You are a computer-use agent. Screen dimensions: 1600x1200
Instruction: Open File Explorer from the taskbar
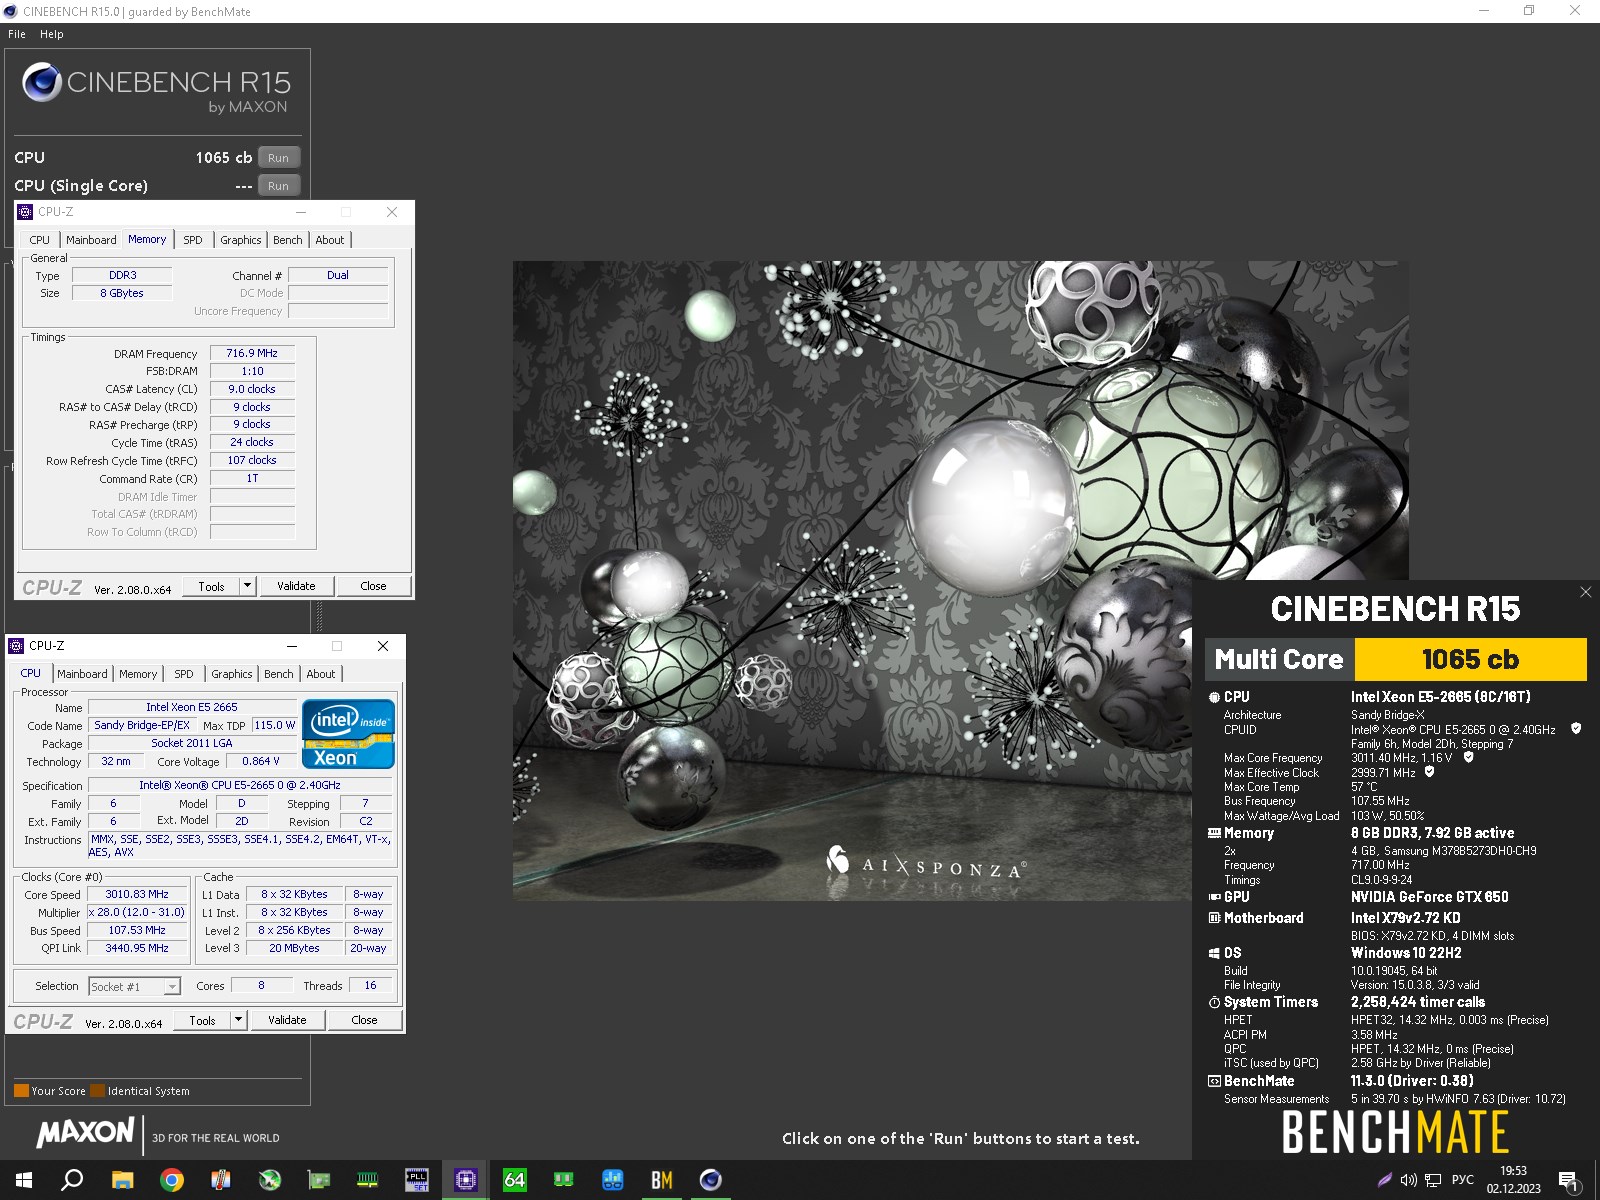122,1180
